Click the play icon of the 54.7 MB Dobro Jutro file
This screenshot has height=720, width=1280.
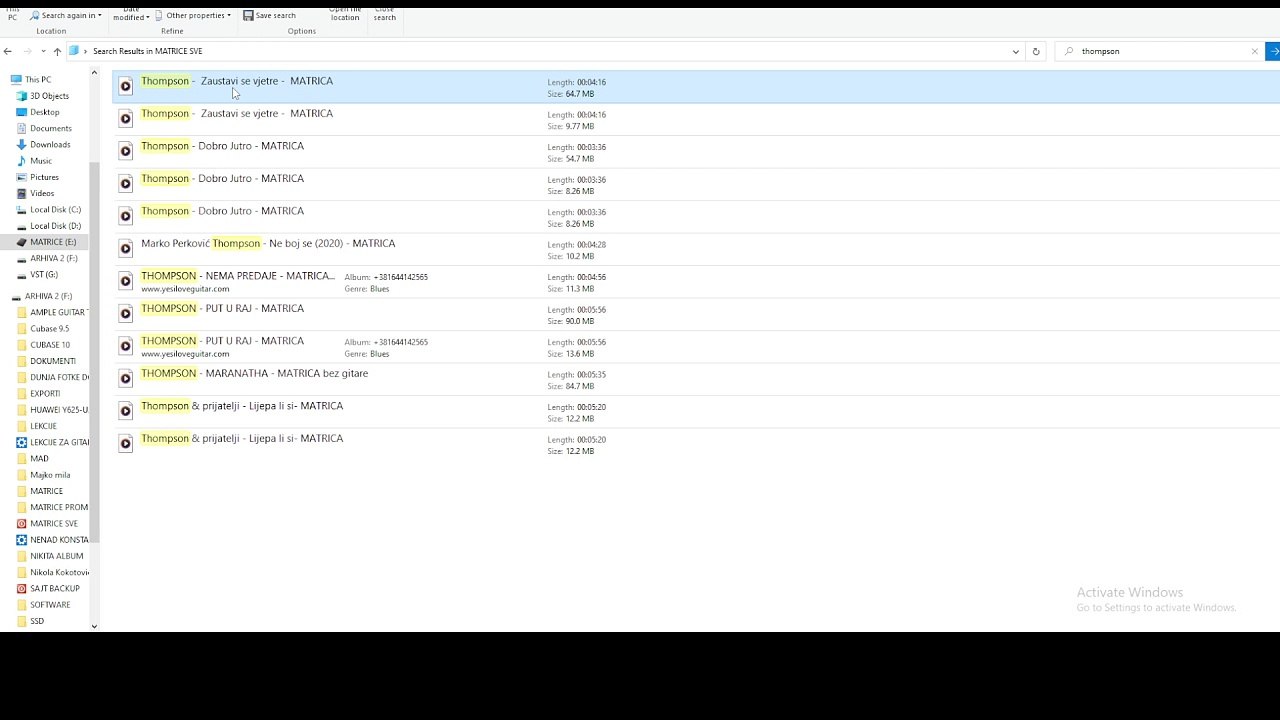(125, 151)
